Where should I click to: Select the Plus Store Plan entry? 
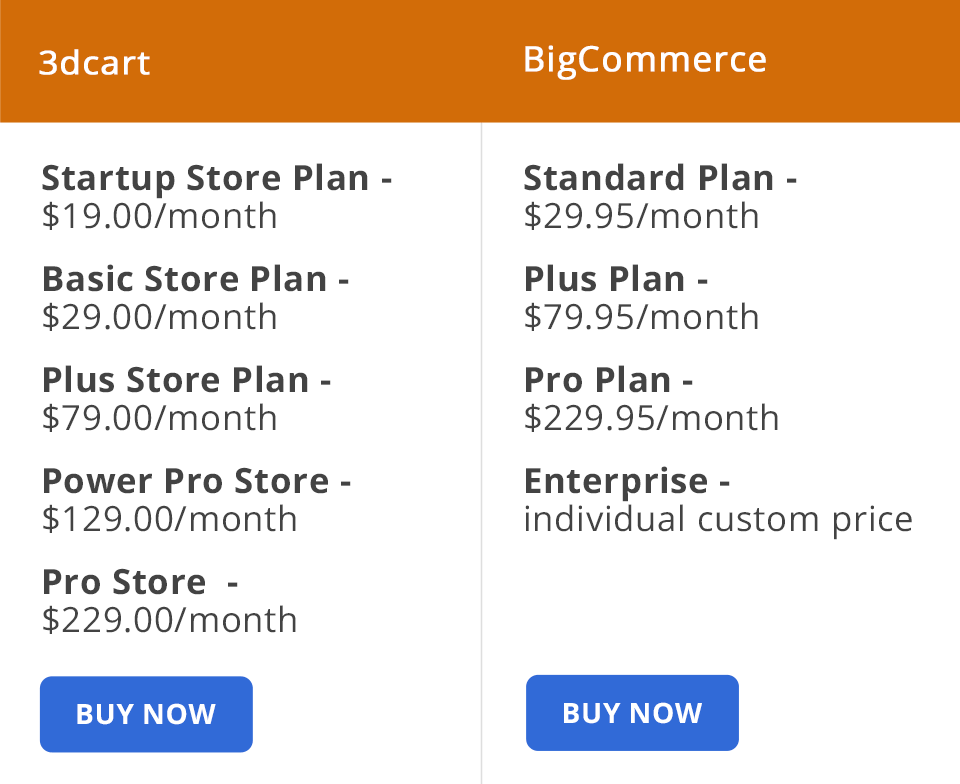point(187,381)
